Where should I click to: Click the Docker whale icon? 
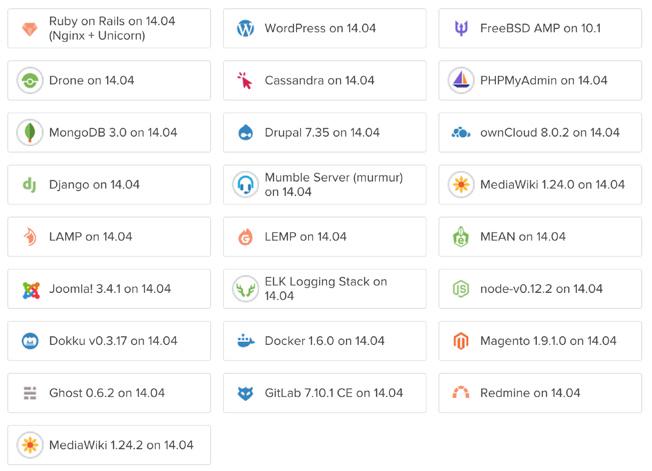pyautogui.click(x=245, y=341)
